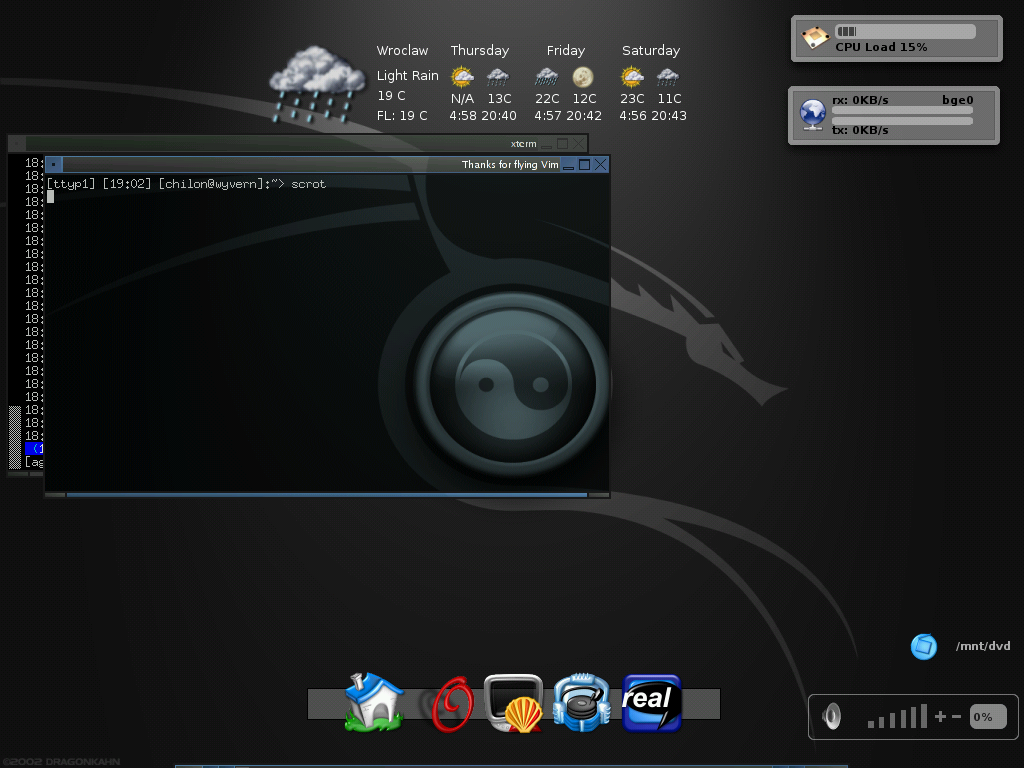Click the volume level bars

897,717
